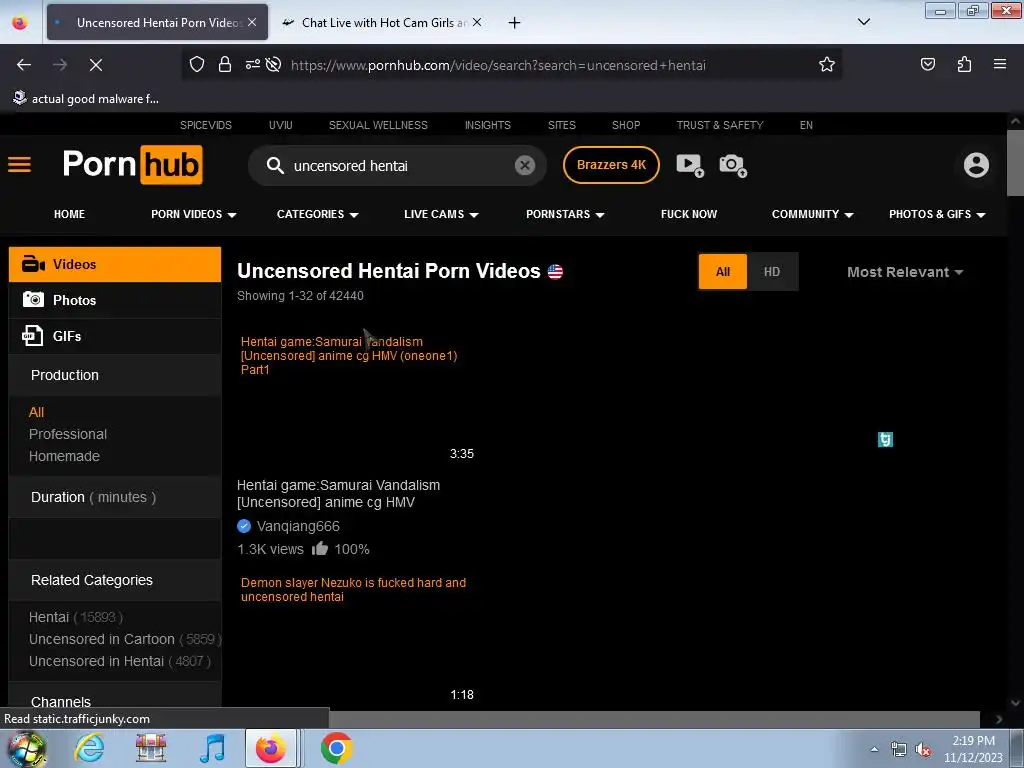Select All under Production
This screenshot has height=768, width=1024.
pos(37,412)
